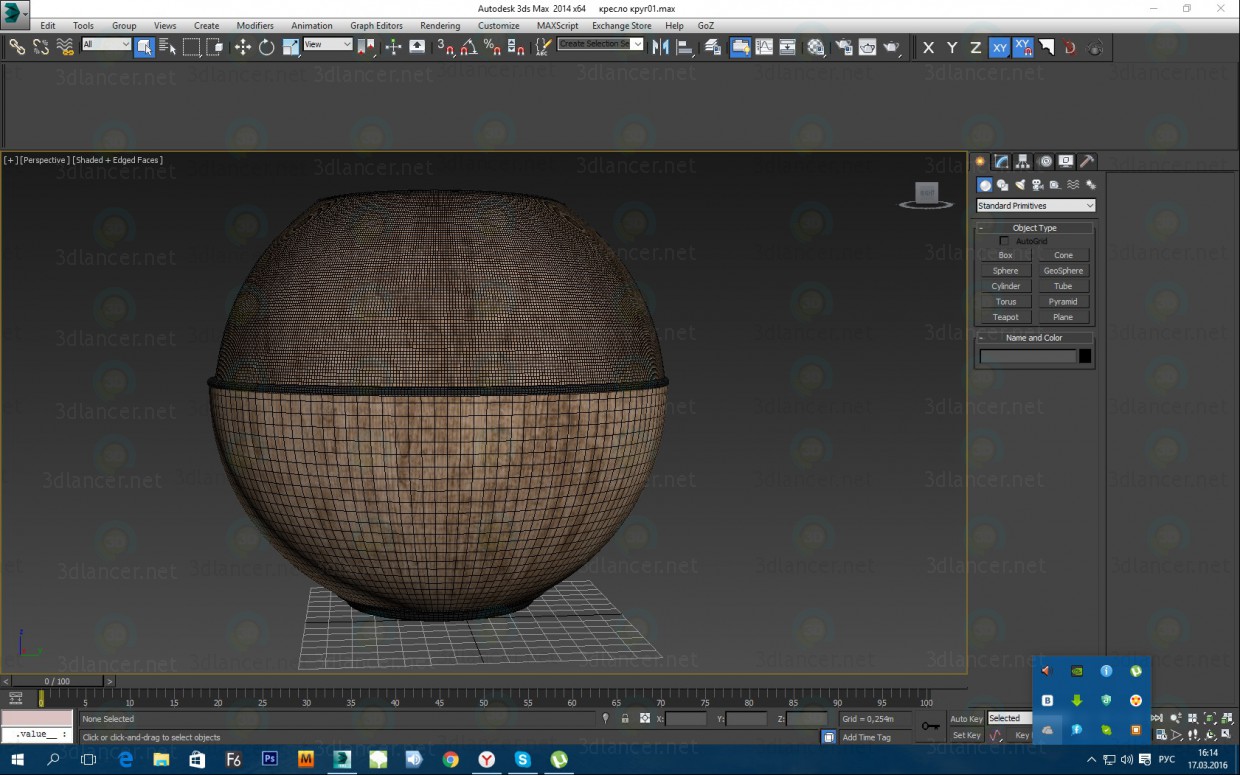Image resolution: width=1240 pixels, height=775 pixels.
Task: Open the Edit Named Selection Sets icon
Action: 544,46
